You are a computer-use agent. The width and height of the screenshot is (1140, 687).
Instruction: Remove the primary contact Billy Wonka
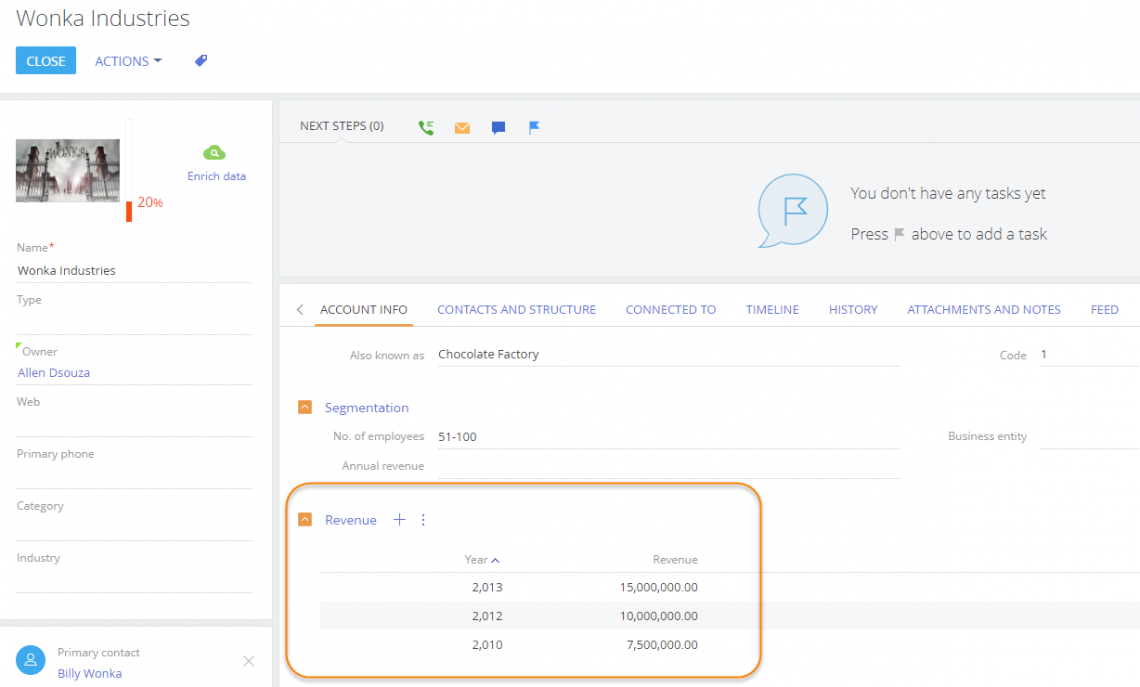(x=249, y=661)
